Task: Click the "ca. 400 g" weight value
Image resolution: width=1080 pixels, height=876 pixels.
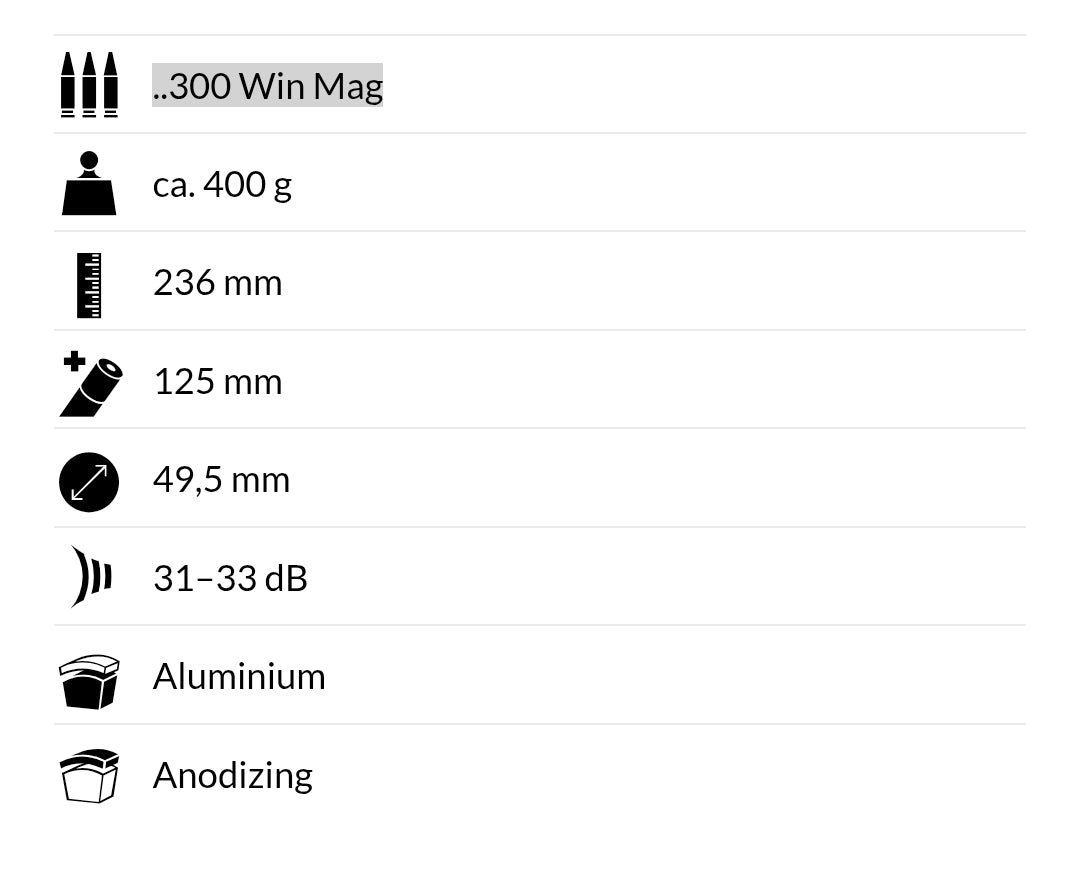Action: tap(222, 184)
